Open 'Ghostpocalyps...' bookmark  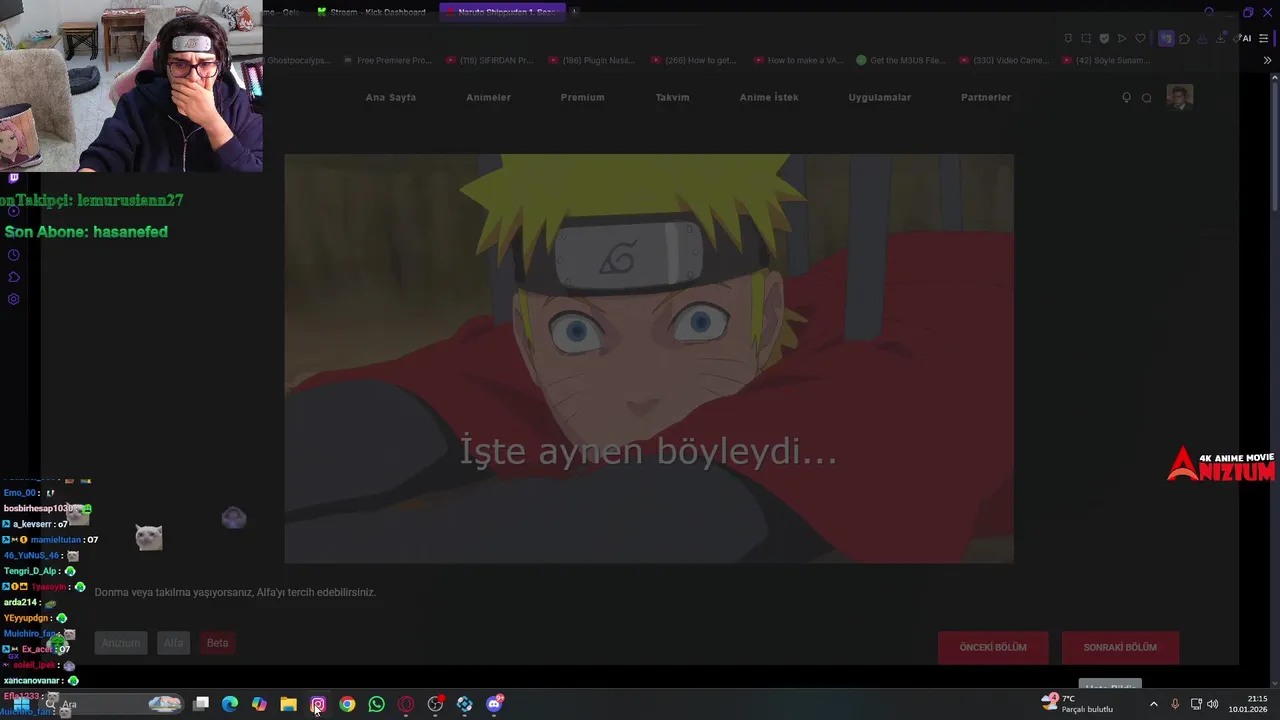298,60
